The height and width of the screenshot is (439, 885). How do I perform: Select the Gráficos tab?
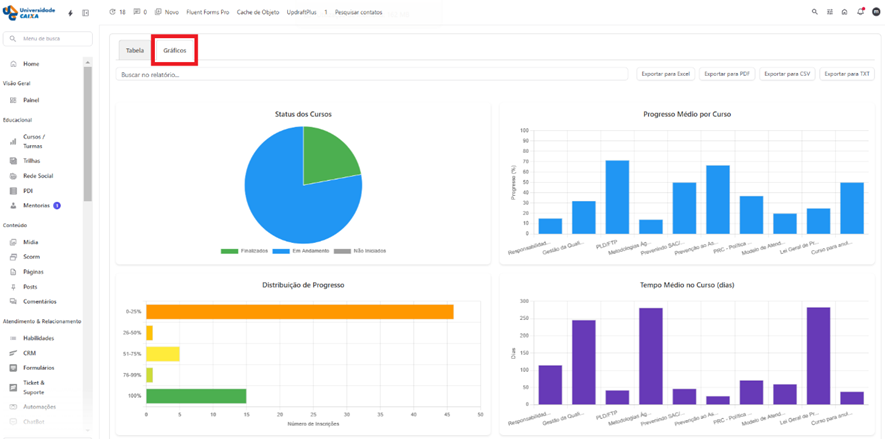tap(174, 50)
